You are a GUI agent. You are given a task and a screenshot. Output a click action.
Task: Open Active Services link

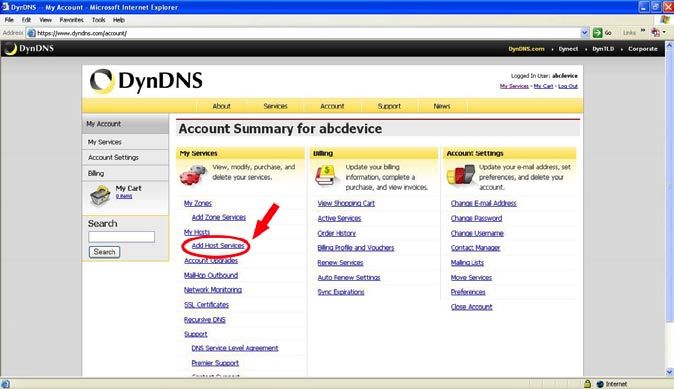(x=339, y=218)
